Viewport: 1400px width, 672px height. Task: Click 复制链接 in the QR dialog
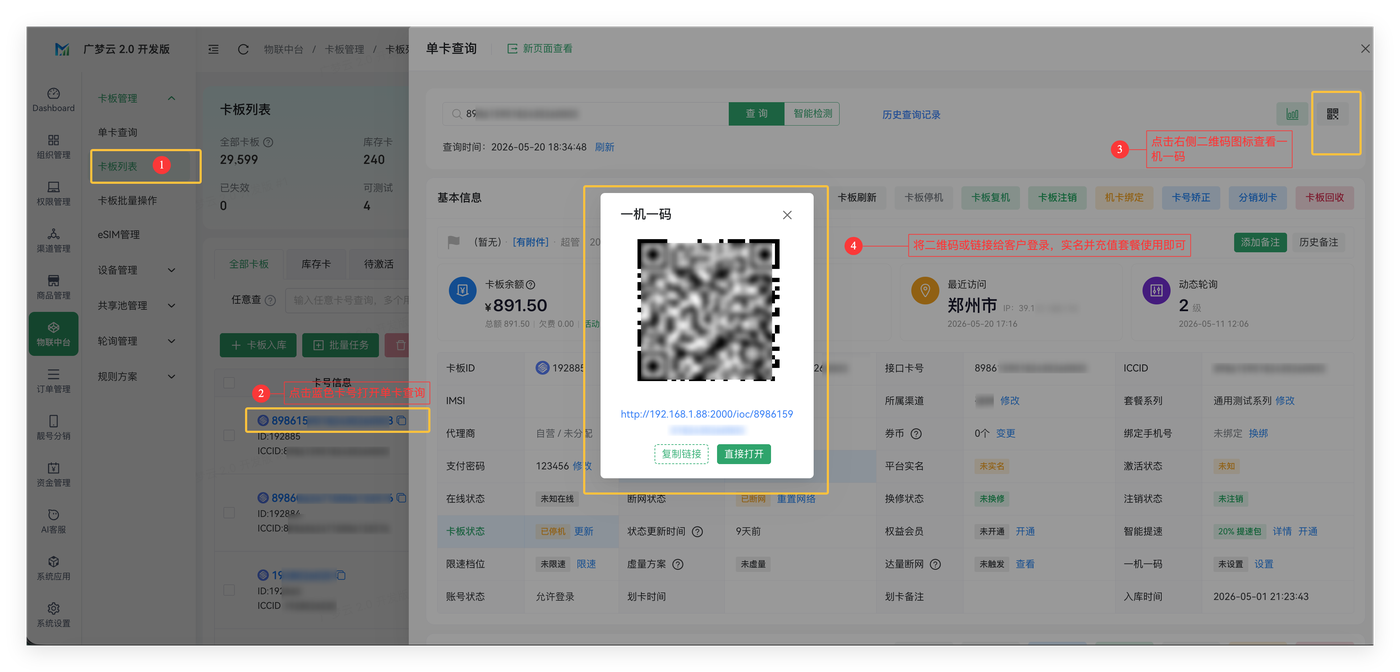click(681, 454)
